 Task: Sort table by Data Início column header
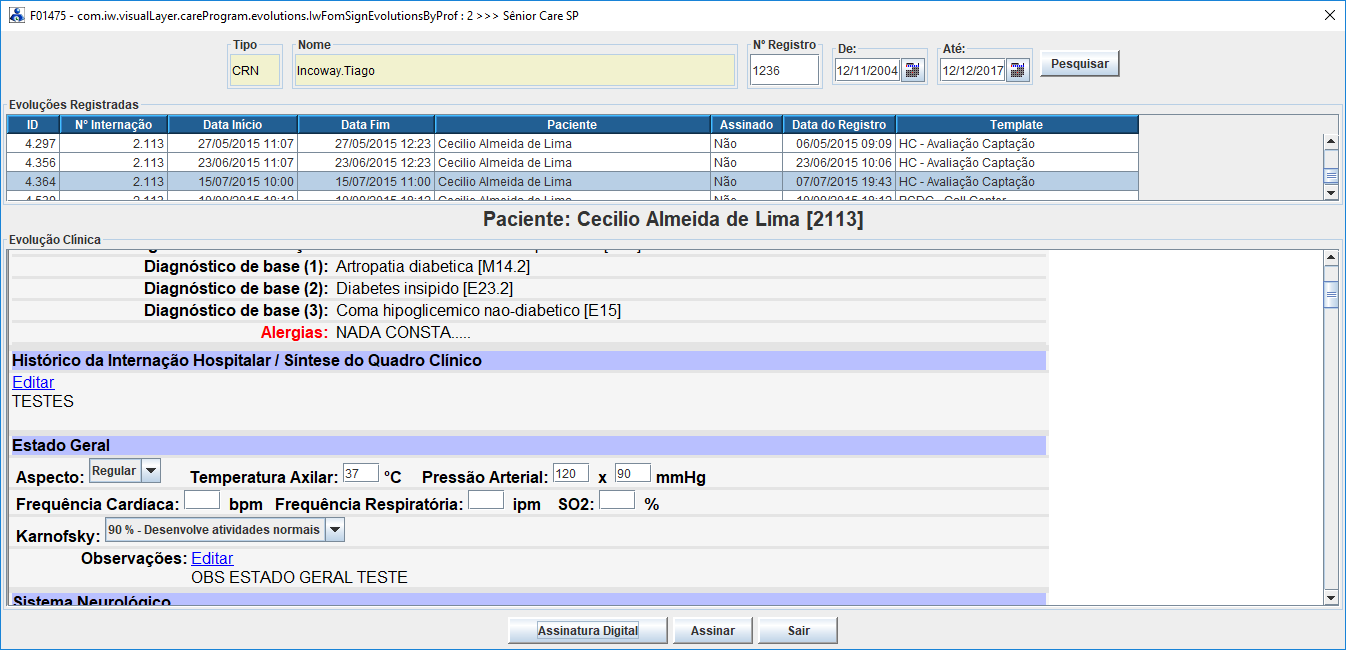coord(232,125)
